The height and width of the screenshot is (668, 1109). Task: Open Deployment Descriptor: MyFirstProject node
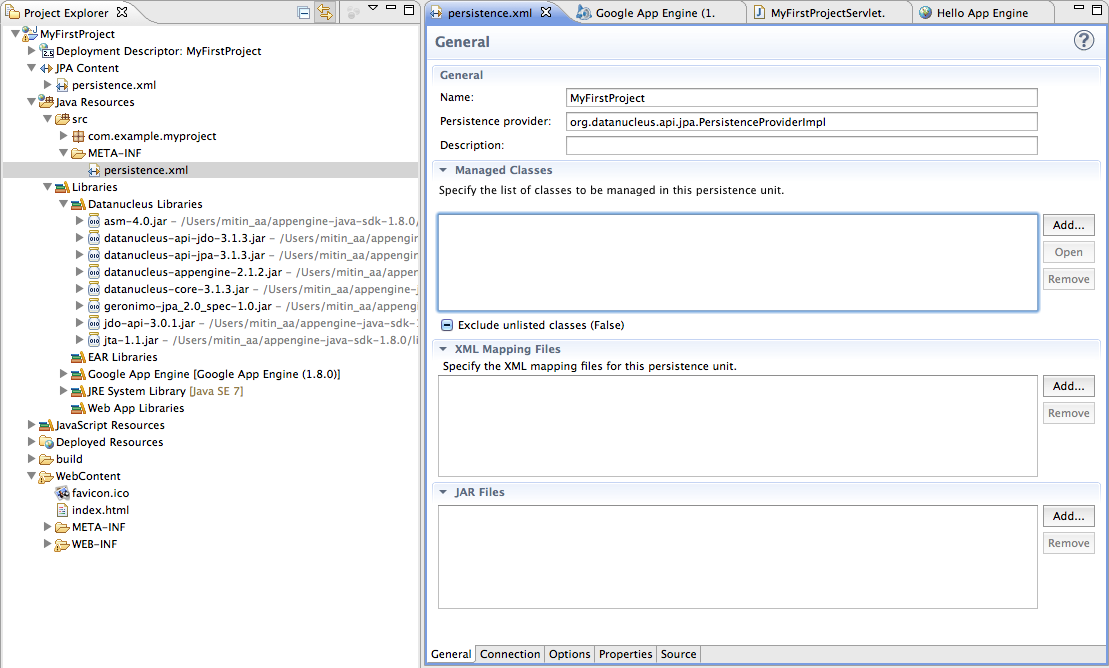click(x=158, y=51)
